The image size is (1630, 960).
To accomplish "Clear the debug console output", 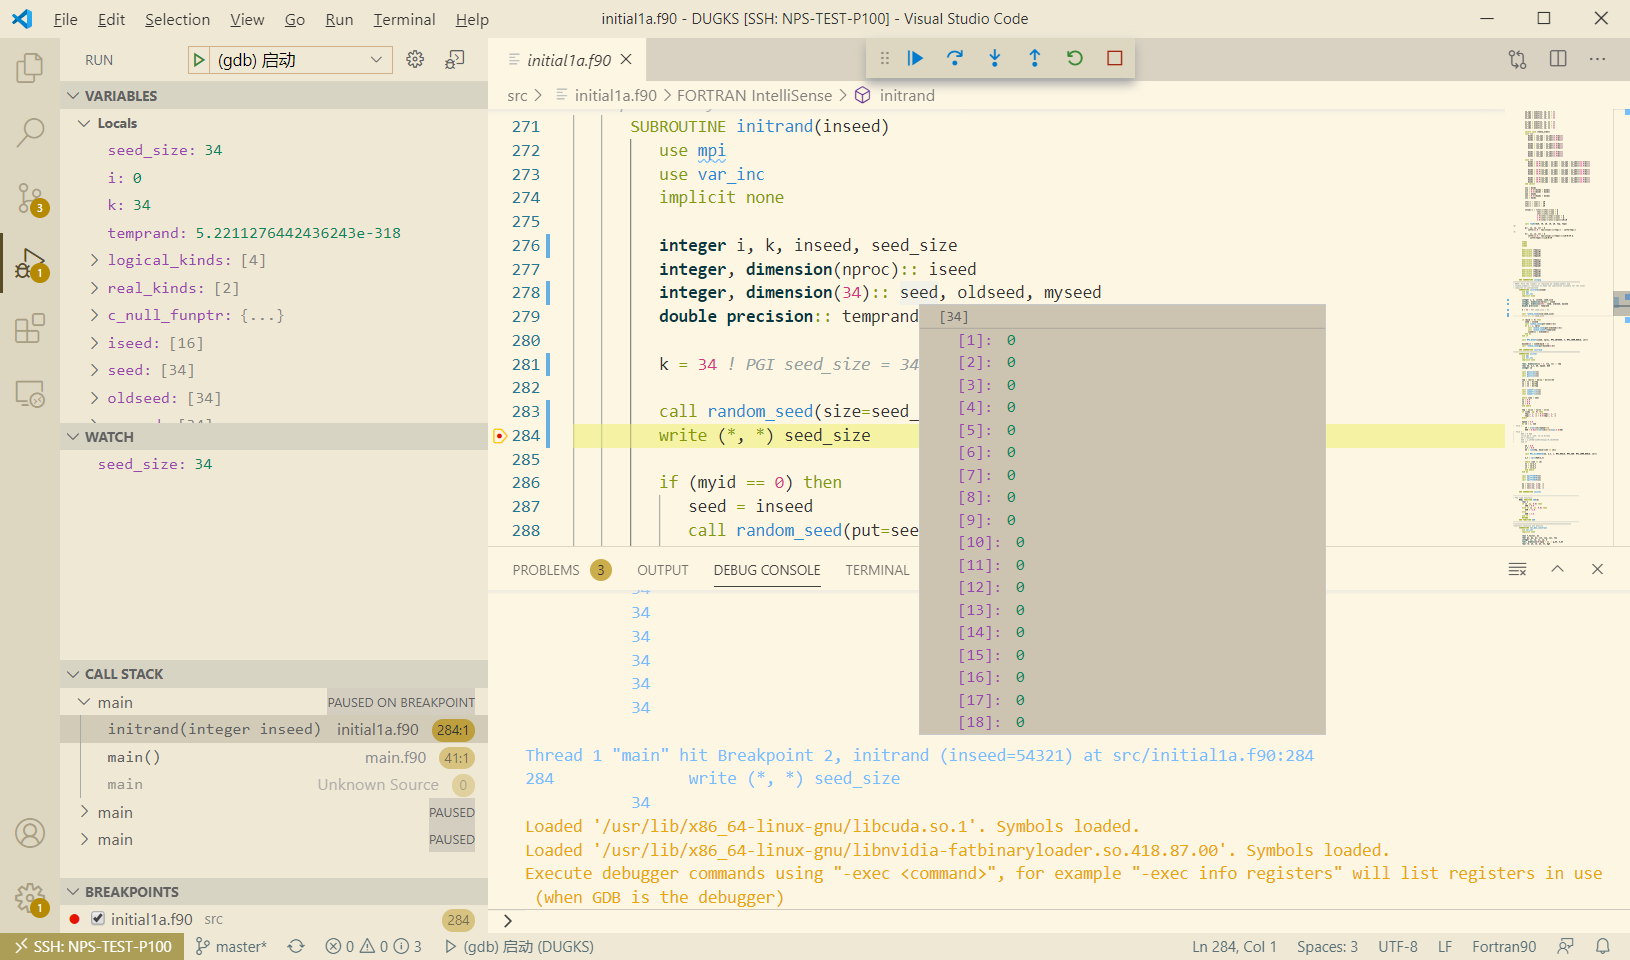I will click(1518, 569).
